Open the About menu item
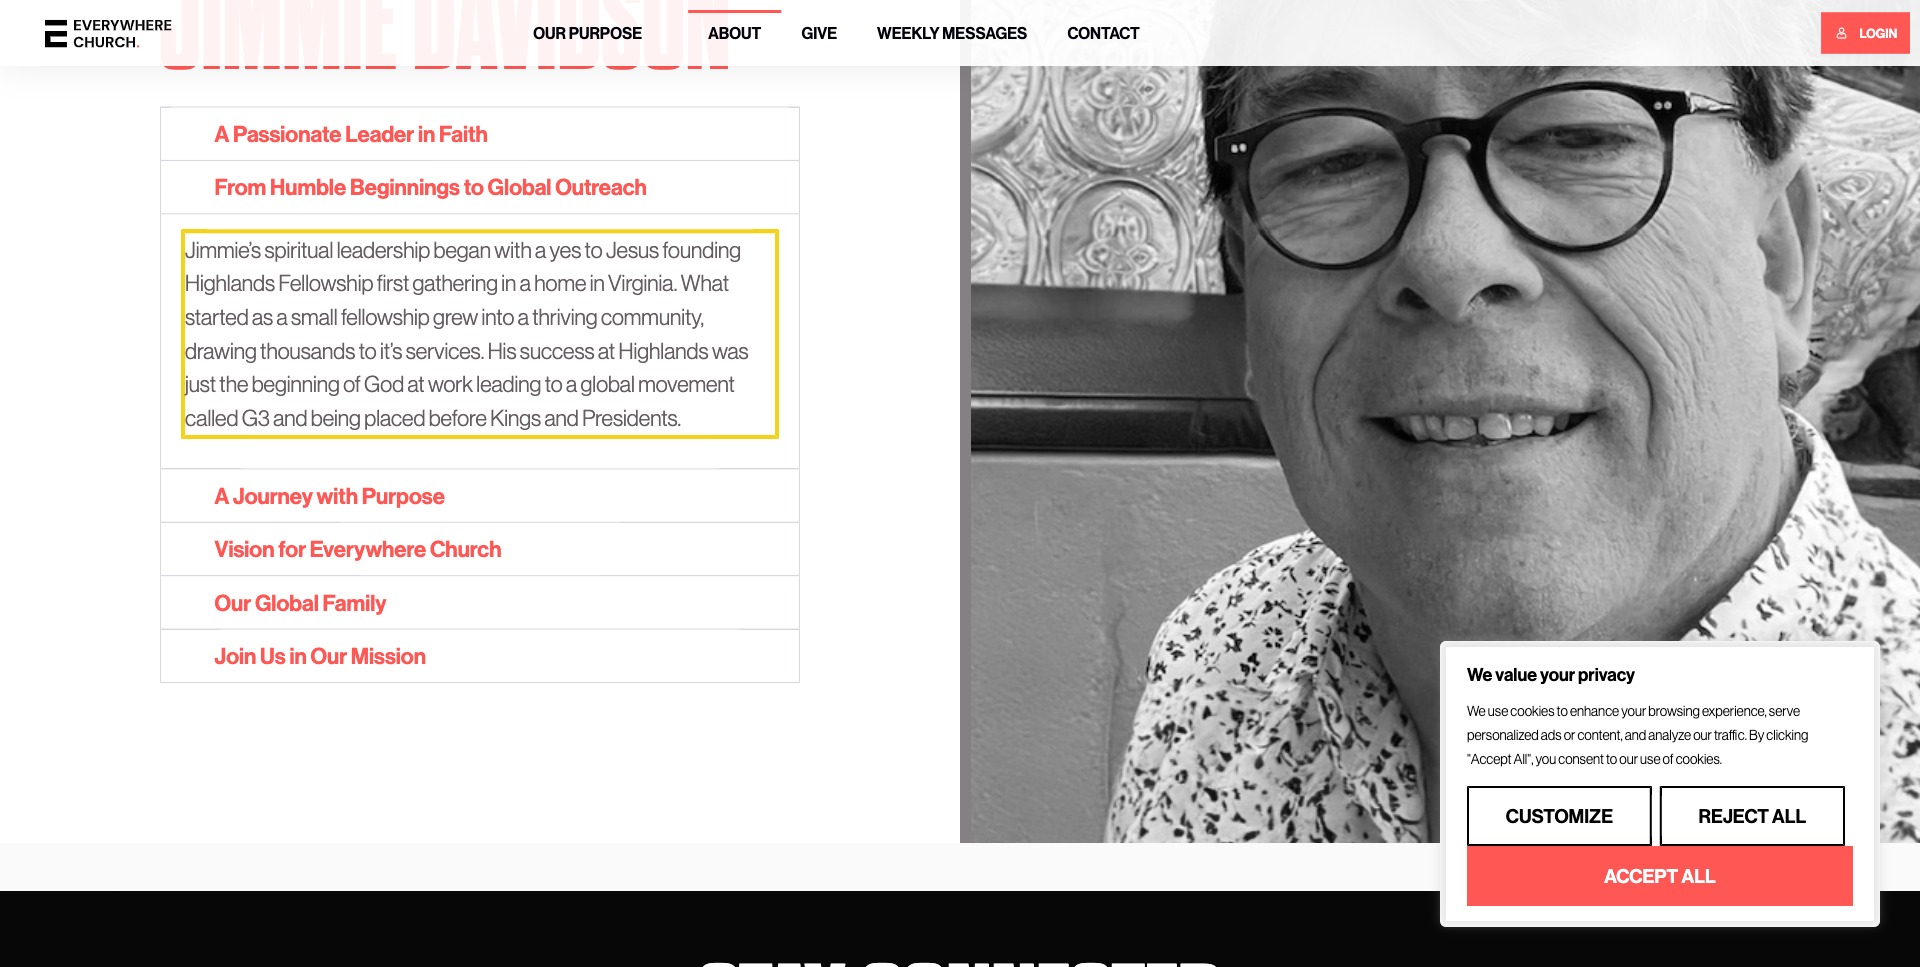 pyautogui.click(x=734, y=33)
